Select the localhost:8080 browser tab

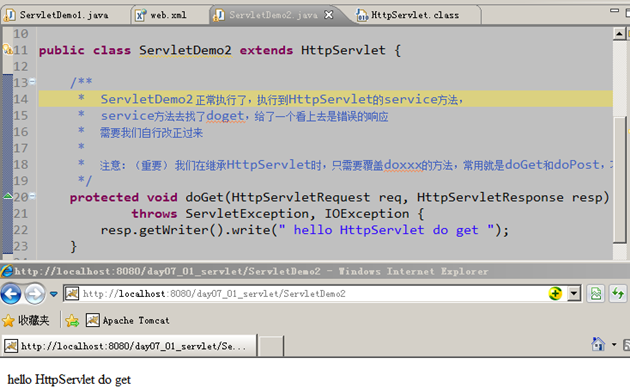pos(129,346)
